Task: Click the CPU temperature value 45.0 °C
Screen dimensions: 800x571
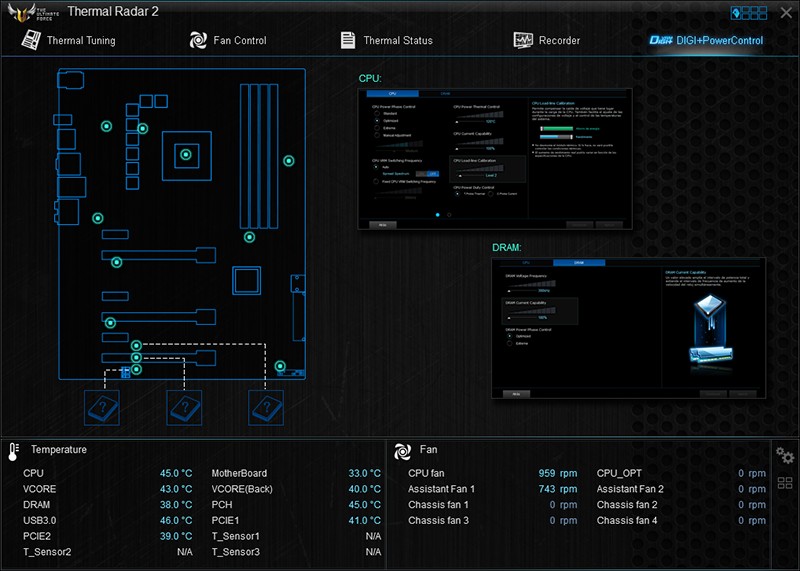Action: [x=176, y=473]
